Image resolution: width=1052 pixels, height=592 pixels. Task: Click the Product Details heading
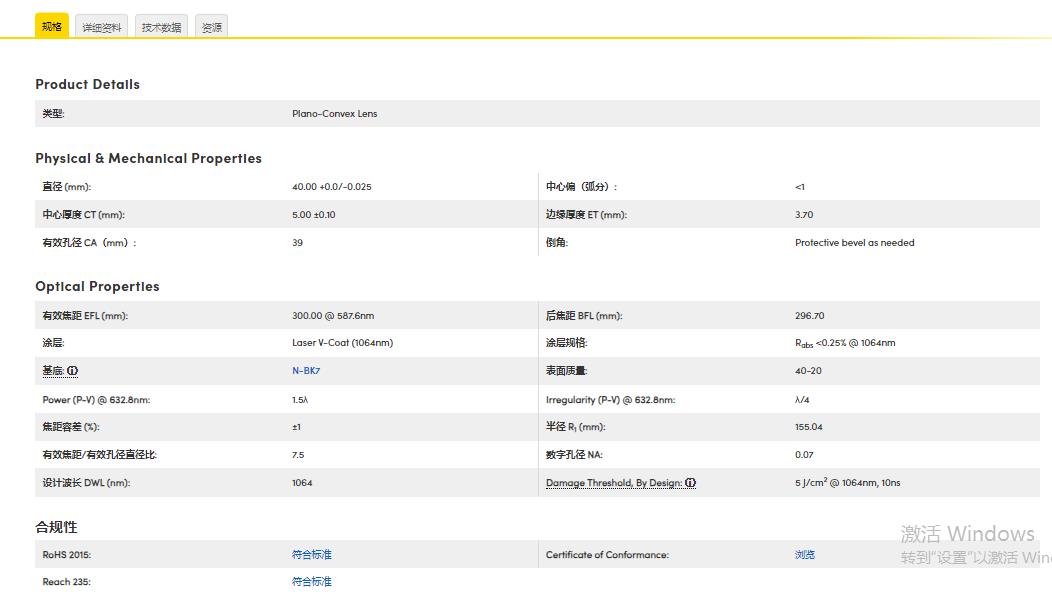pos(88,85)
